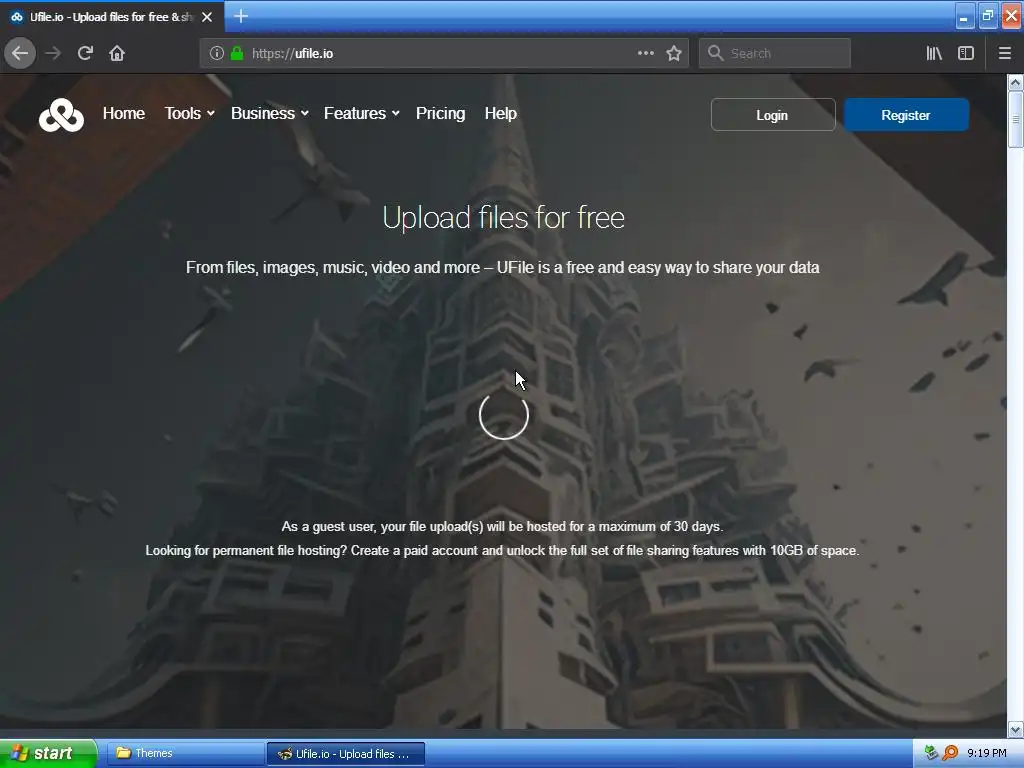Toggle the sidebar view icon
The width and height of the screenshot is (1024, 768).
click(x=966, y=53)
